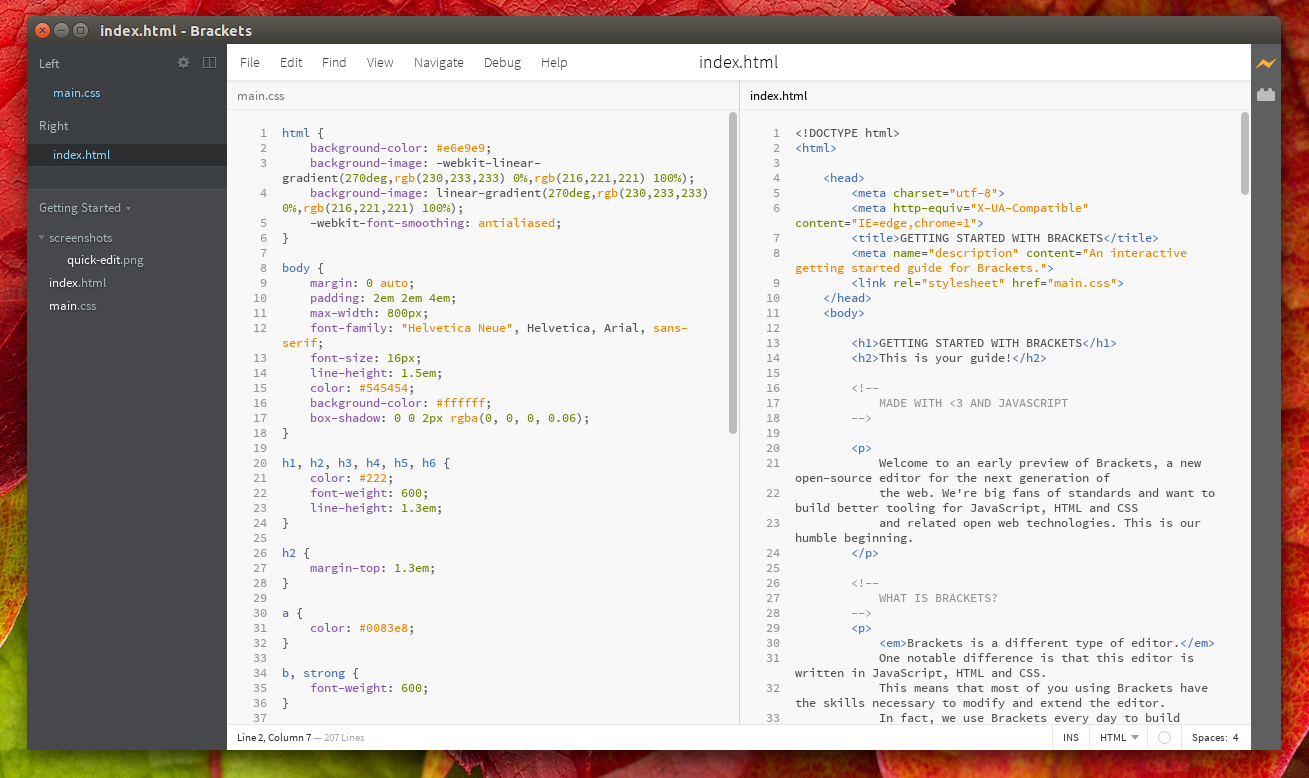Click the Line 2, Column 7 cursor status

(x=274, y=738)
